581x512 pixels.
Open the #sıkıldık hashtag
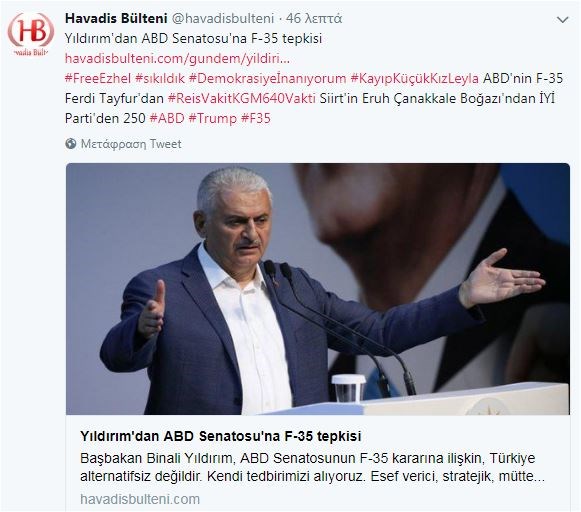click(160, 79)
